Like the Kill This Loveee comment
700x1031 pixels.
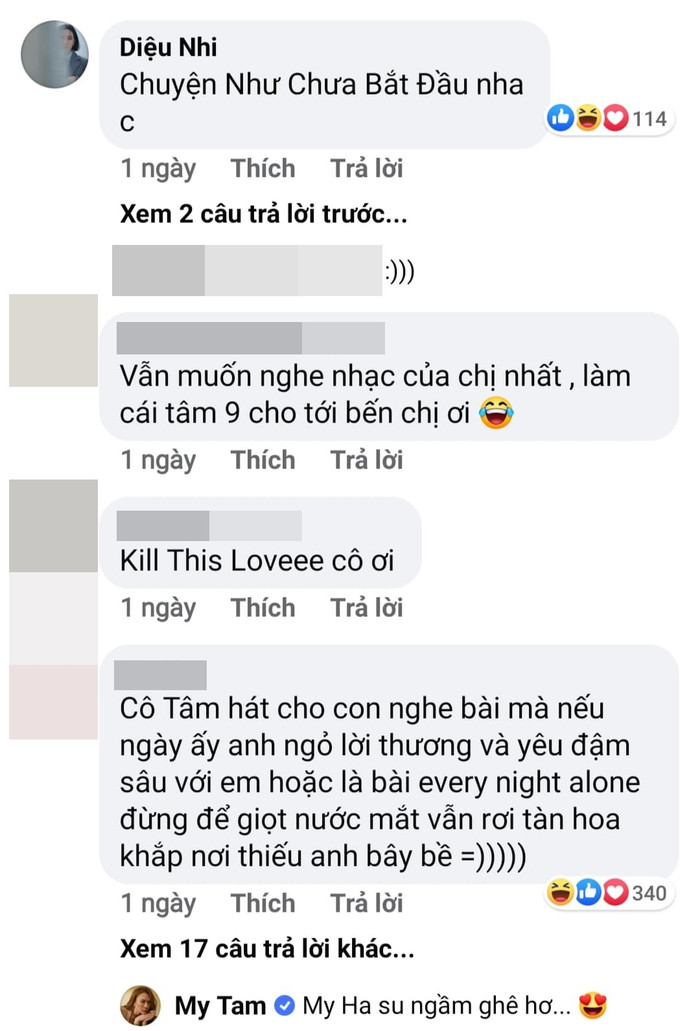pos(263,608)
